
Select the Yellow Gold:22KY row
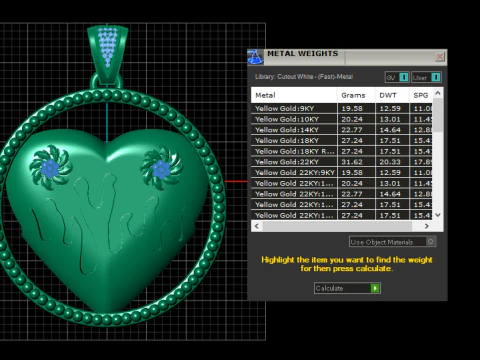point(342,162)
